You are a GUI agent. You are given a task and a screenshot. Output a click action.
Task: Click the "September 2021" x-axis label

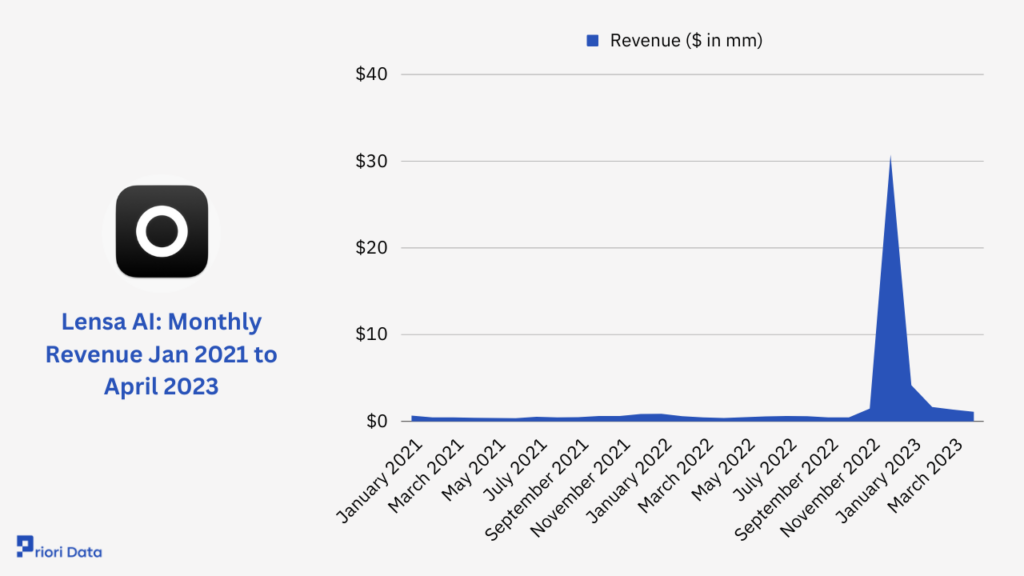tap(537, 490)
